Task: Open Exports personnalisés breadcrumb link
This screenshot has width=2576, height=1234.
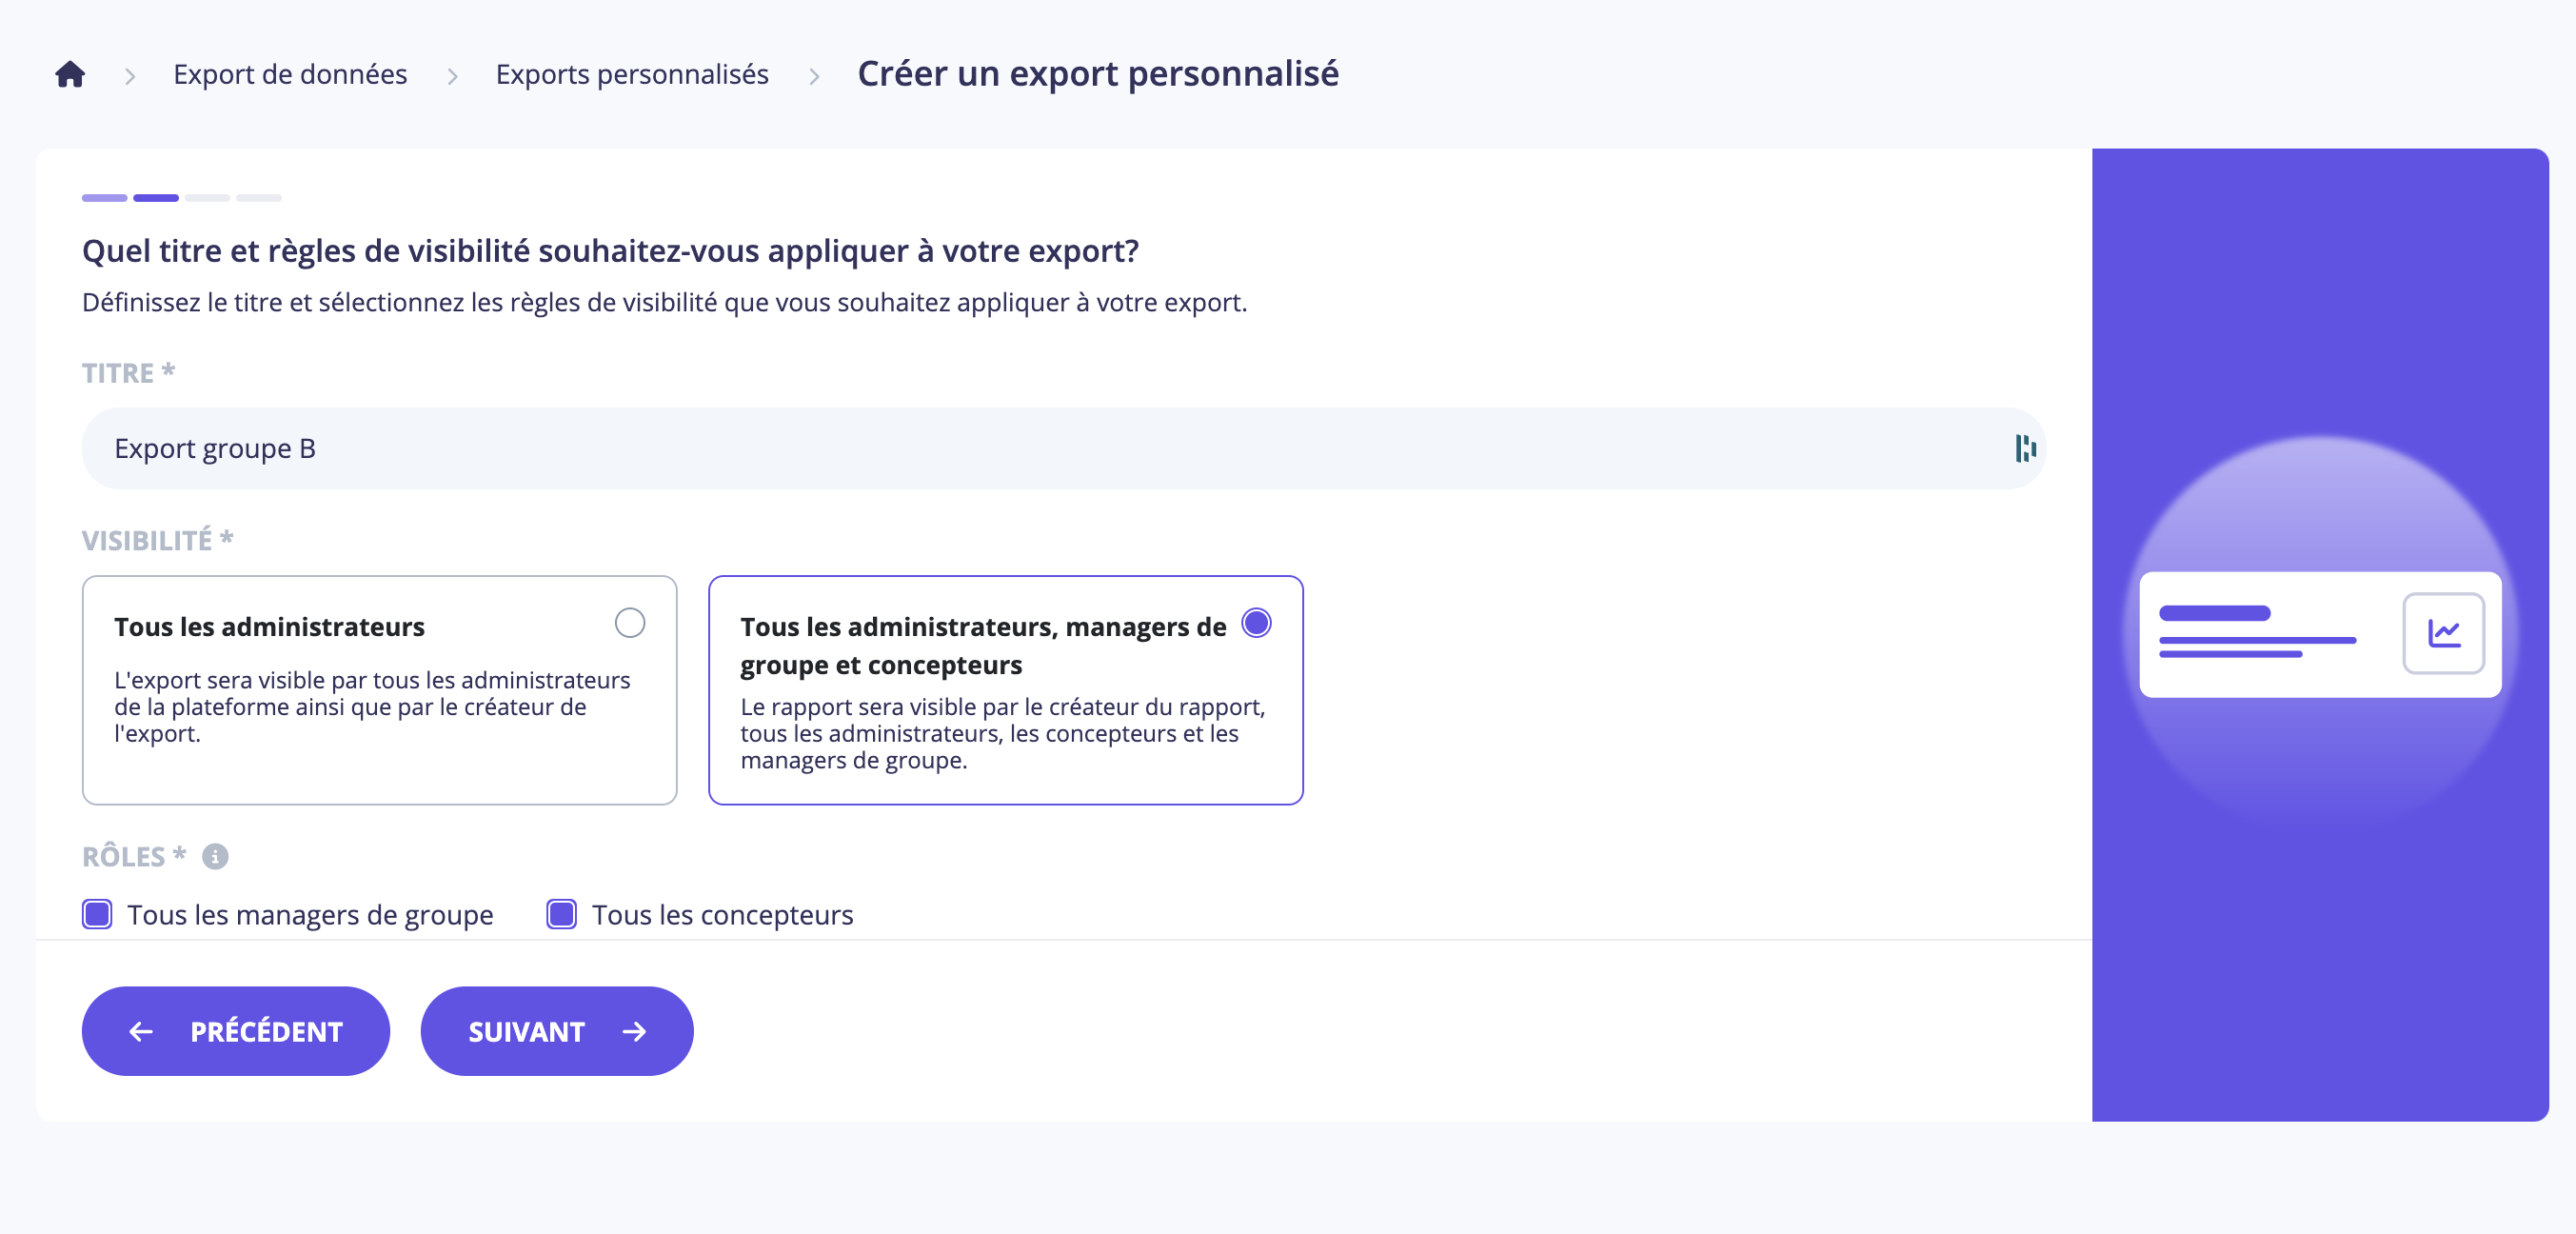Action: [x=632, y=75]
